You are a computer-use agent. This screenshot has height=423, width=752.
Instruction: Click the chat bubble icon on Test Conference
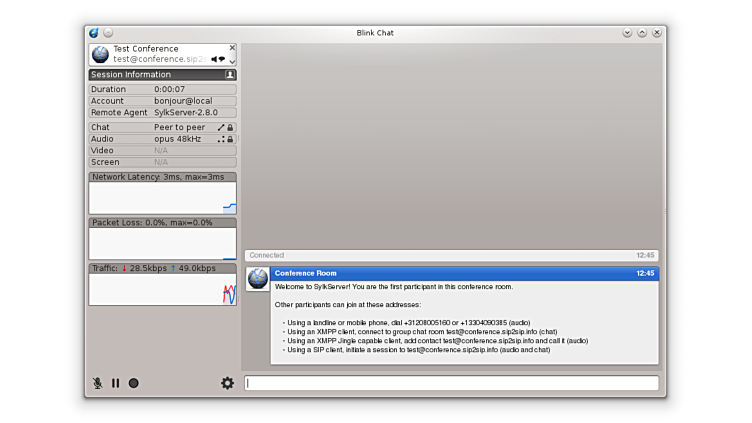point(222,59)
